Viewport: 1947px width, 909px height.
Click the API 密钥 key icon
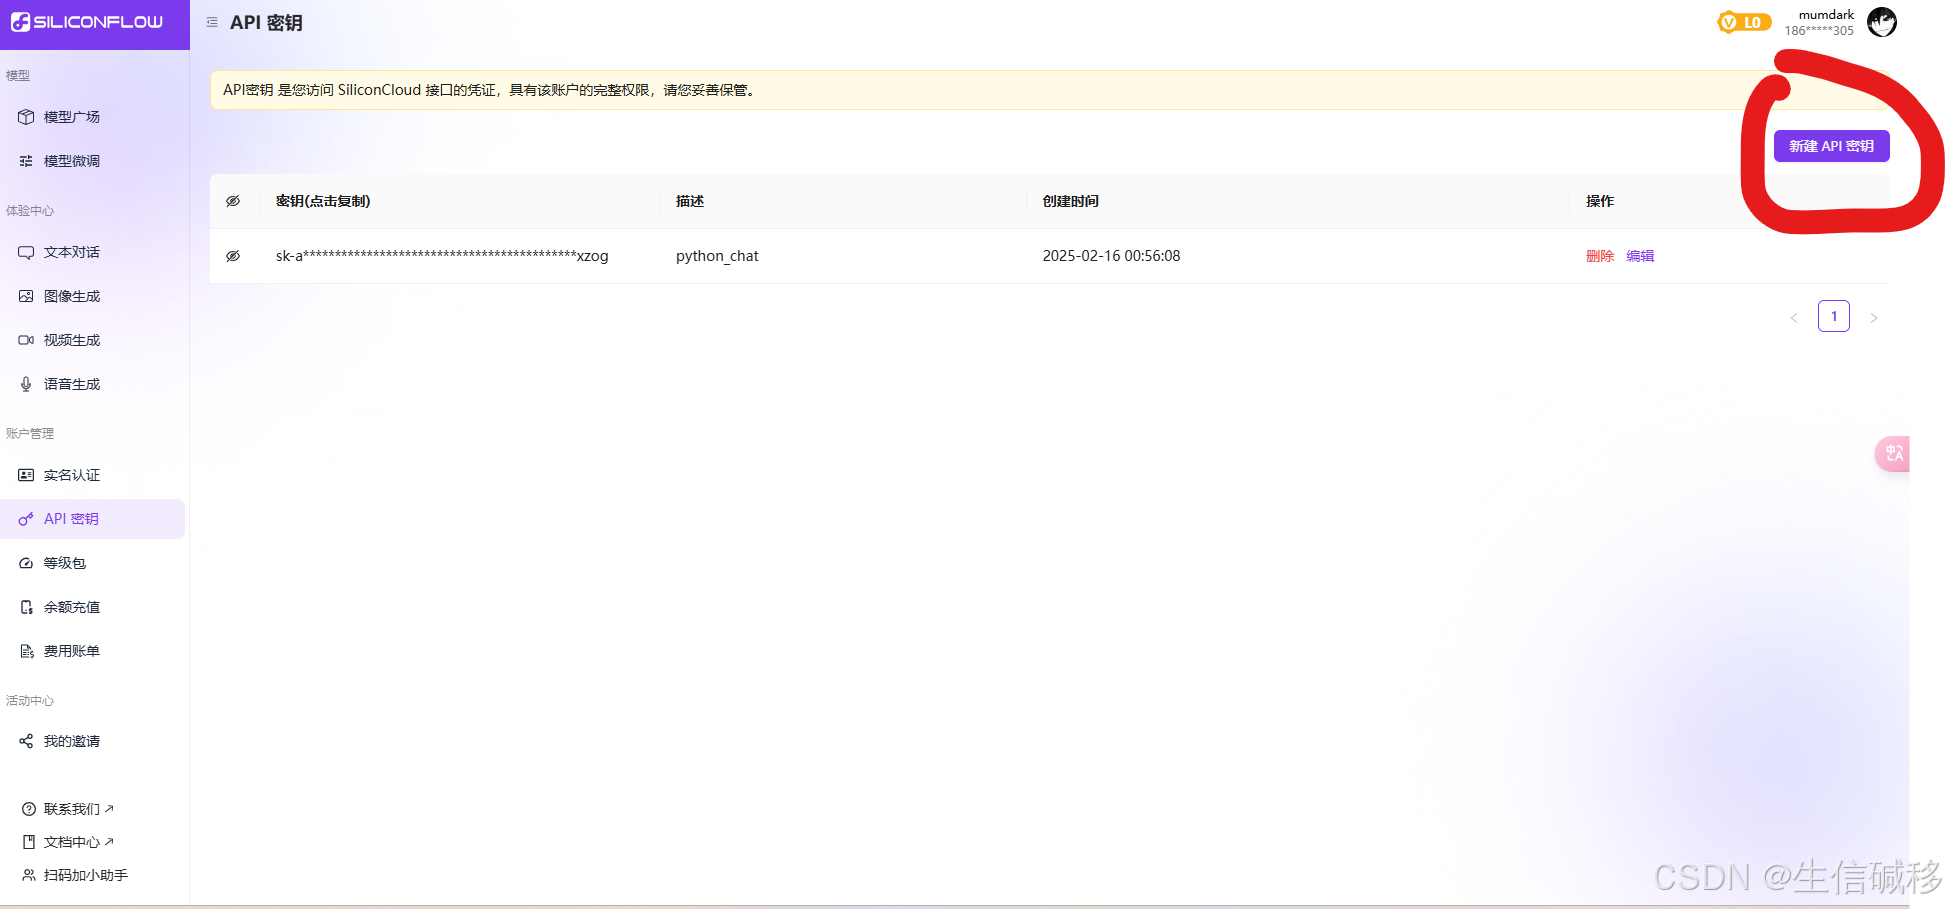[x=26, y=519]
